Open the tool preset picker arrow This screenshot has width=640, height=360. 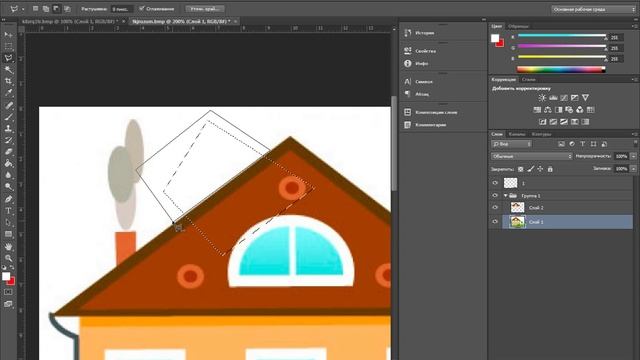pyautogui.click(x=23, y=9)
